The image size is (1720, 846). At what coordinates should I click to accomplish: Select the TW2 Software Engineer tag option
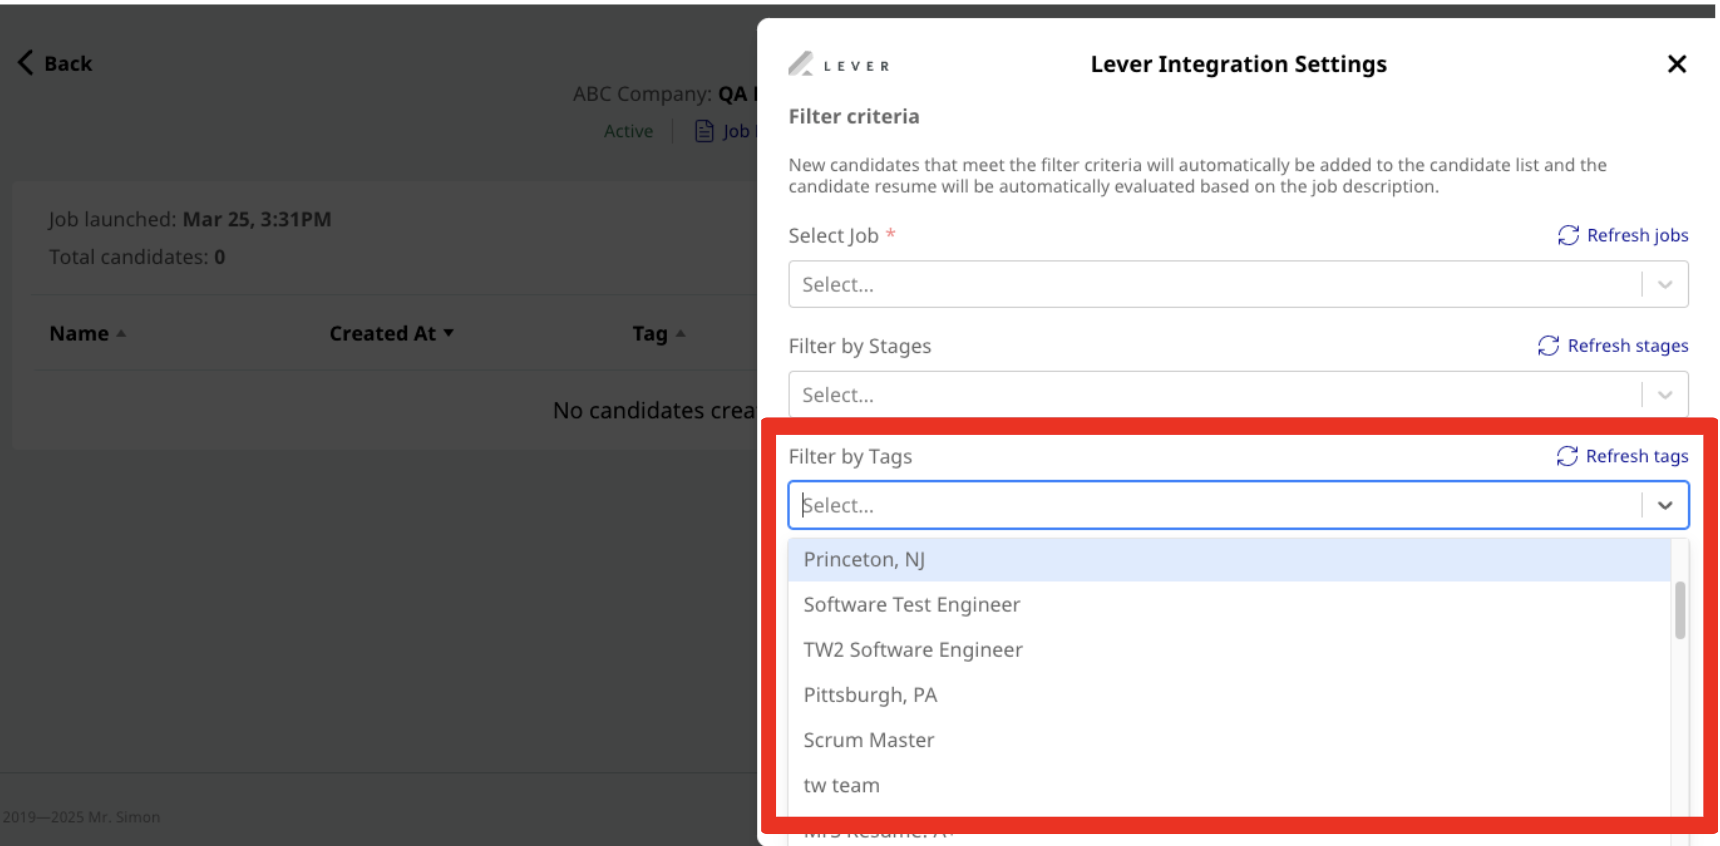coord(1229,649)
